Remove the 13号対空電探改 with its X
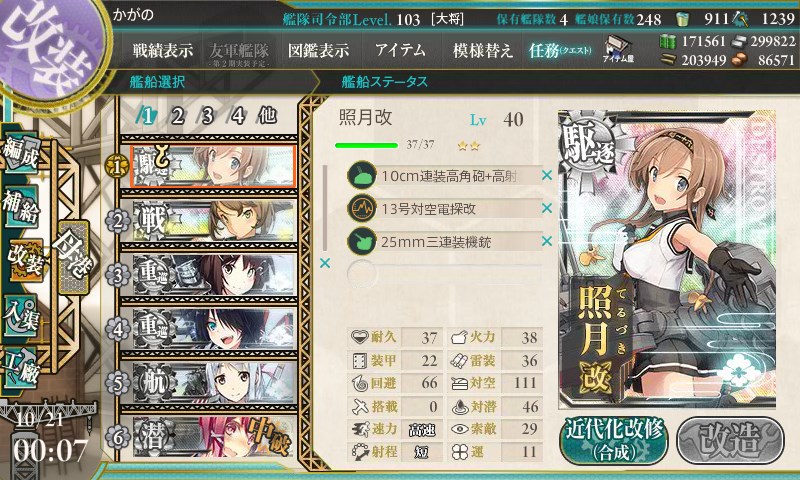The width and height of the screenshot is (800, 480). click(x=547, y=208)
